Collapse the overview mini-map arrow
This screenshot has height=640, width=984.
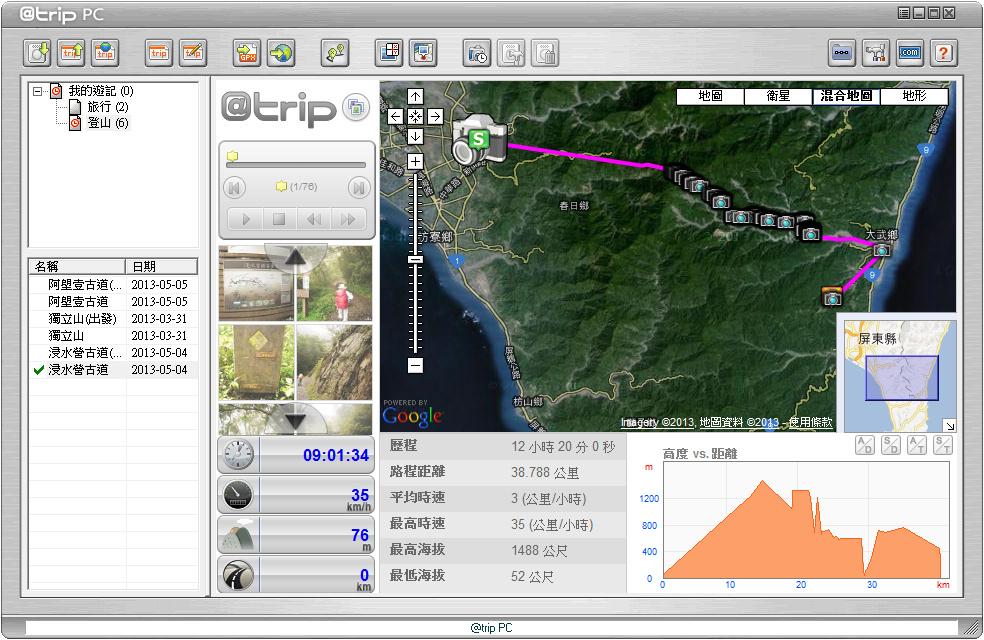coord(950,426)
